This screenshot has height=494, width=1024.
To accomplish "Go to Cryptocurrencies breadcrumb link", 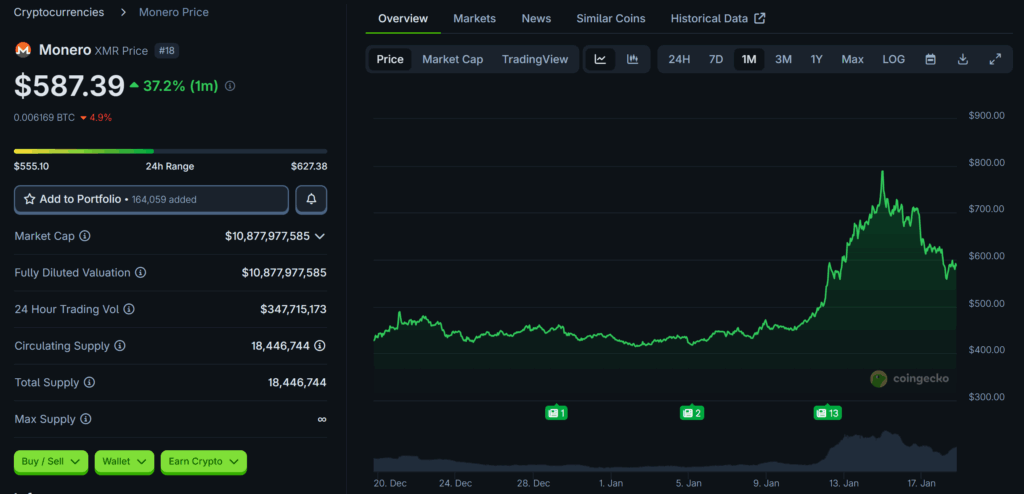I will (59, 12).
